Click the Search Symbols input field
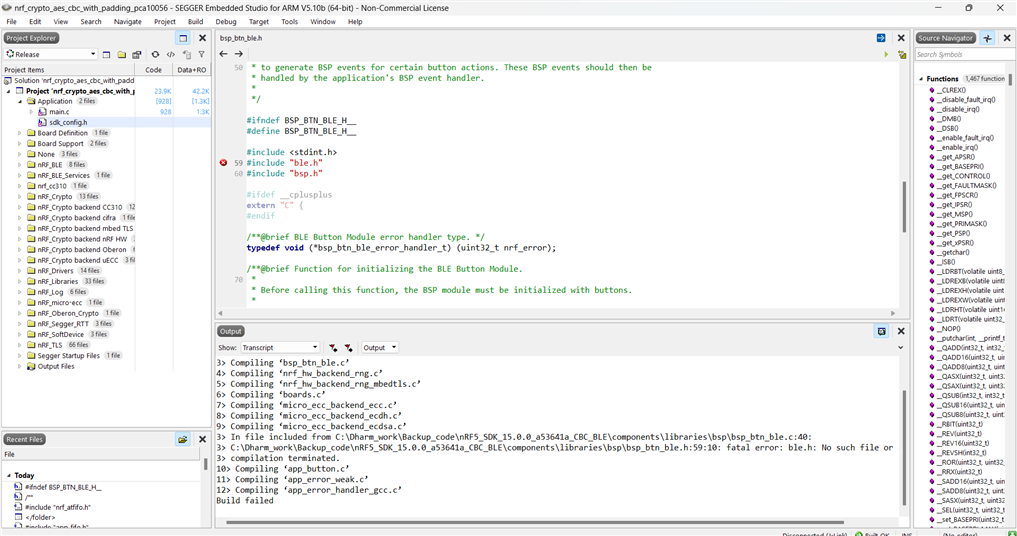The width and height of the screenshot is (1017, 536). (963, 55)
